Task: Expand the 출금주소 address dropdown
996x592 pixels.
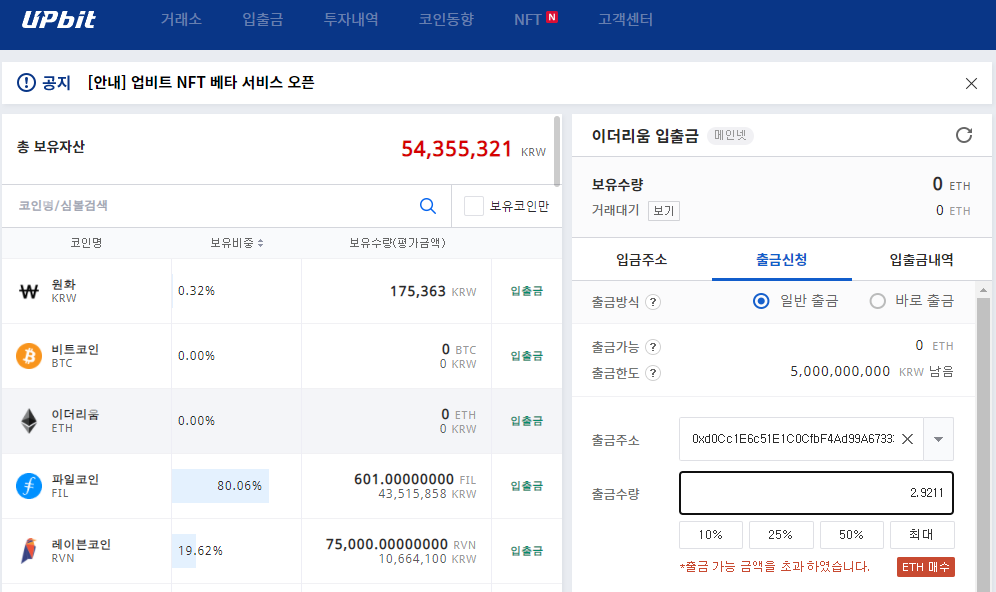Action: (938, 439)
